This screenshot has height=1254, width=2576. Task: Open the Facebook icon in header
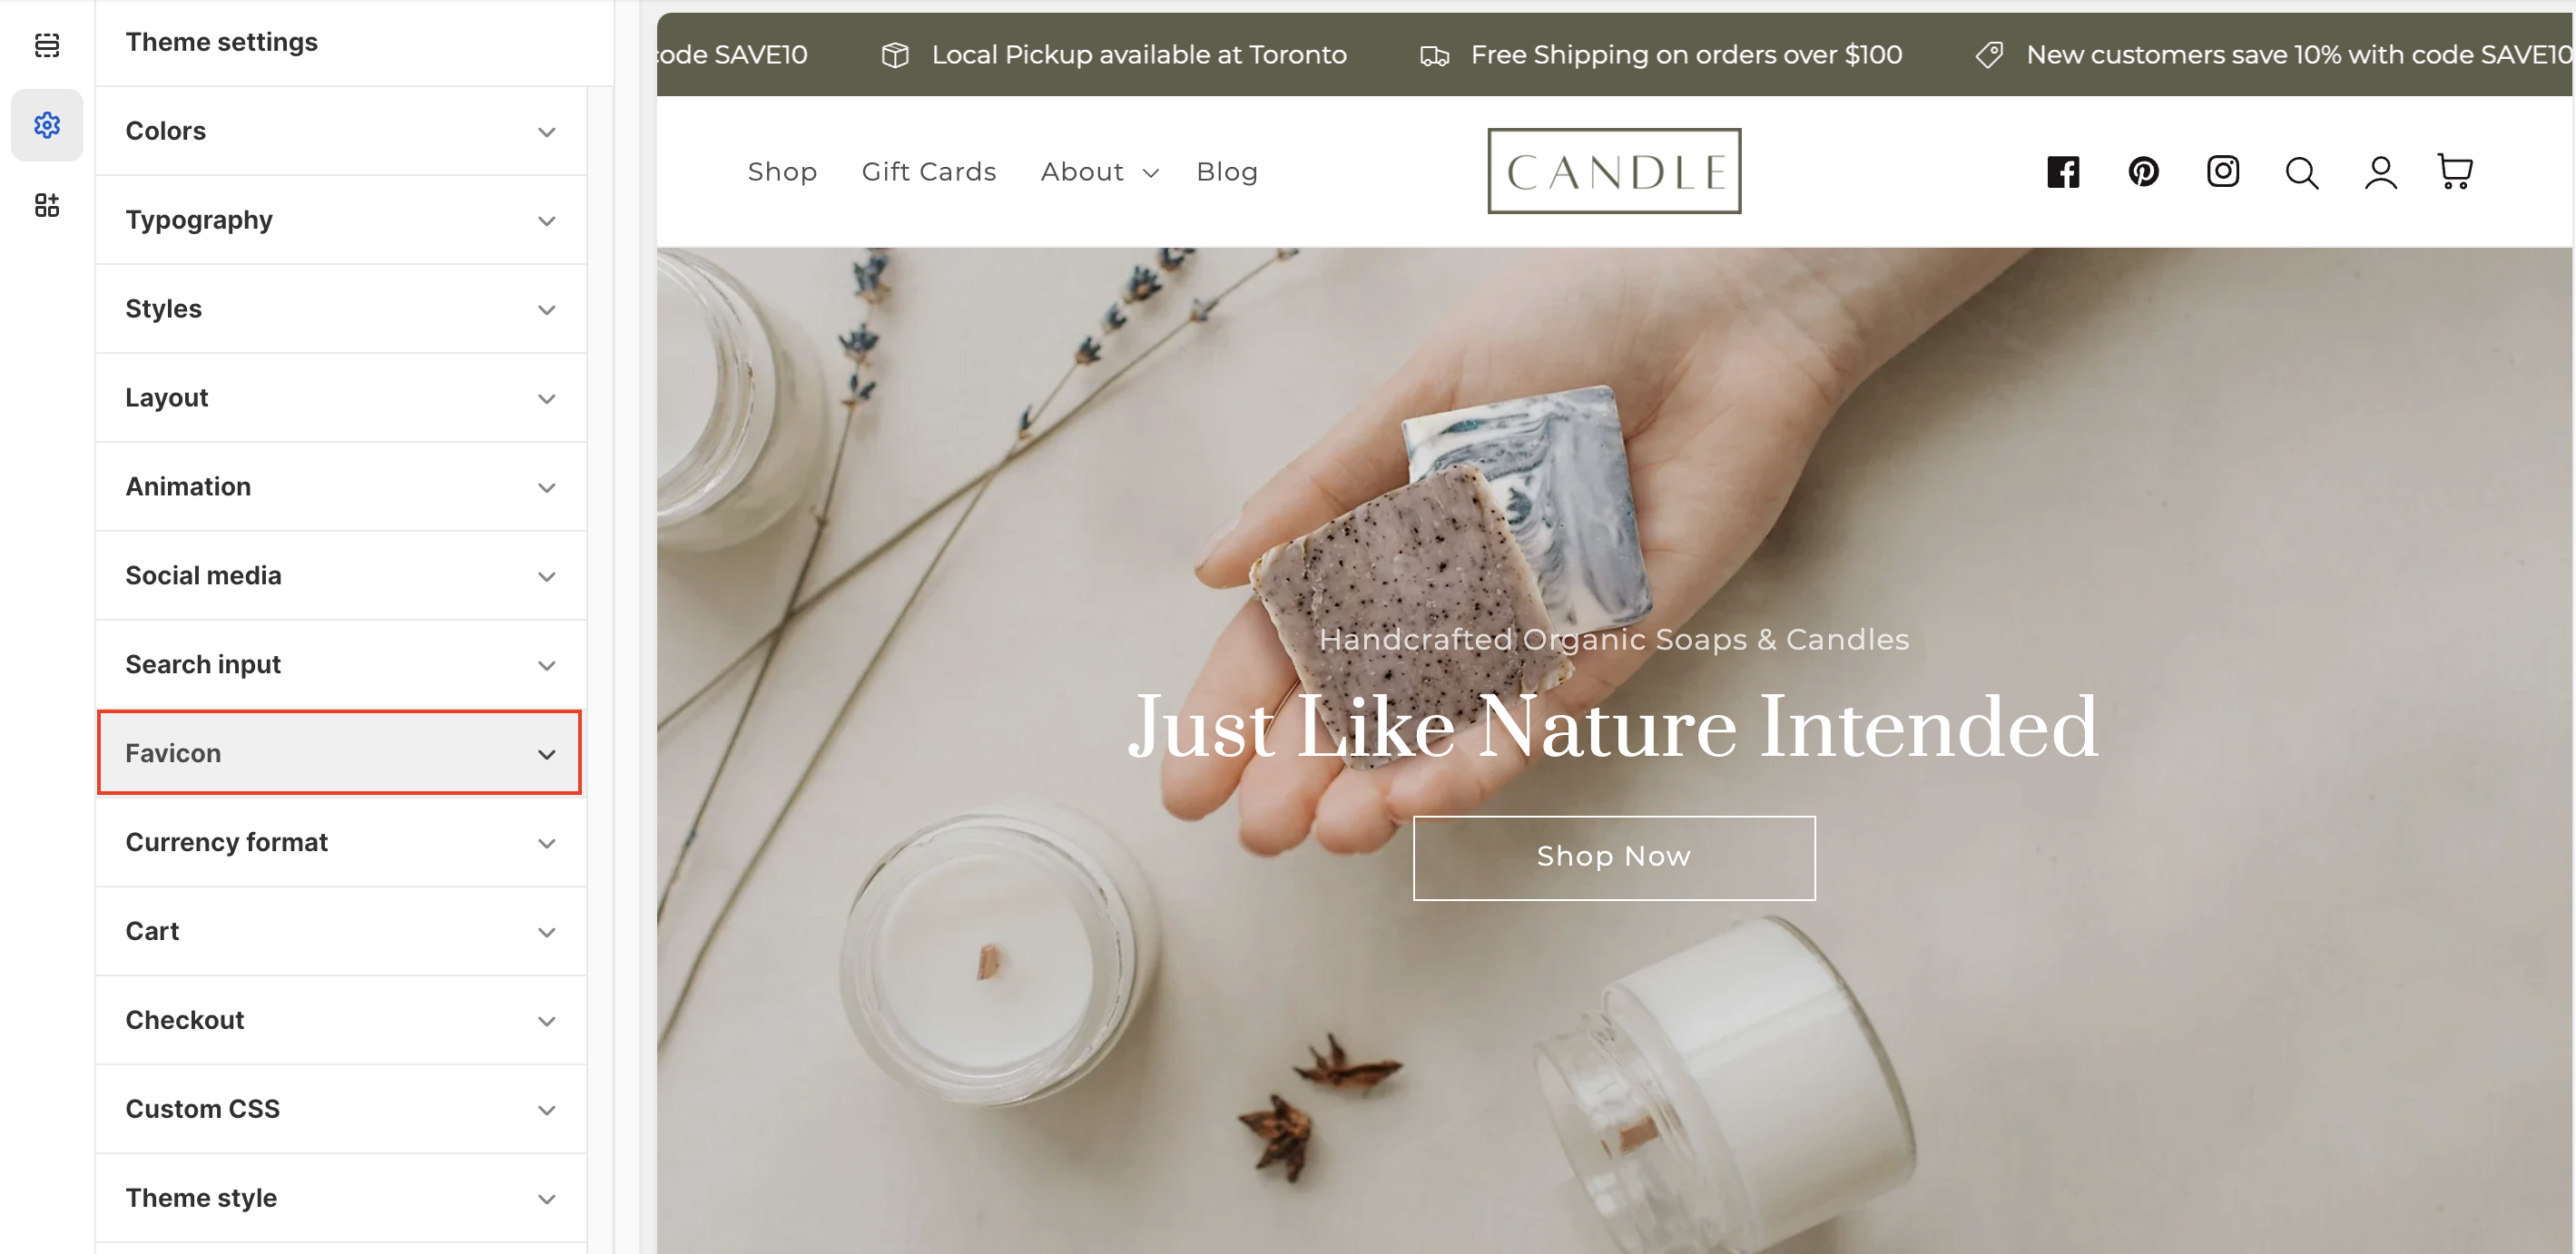tap(2062, 172)
